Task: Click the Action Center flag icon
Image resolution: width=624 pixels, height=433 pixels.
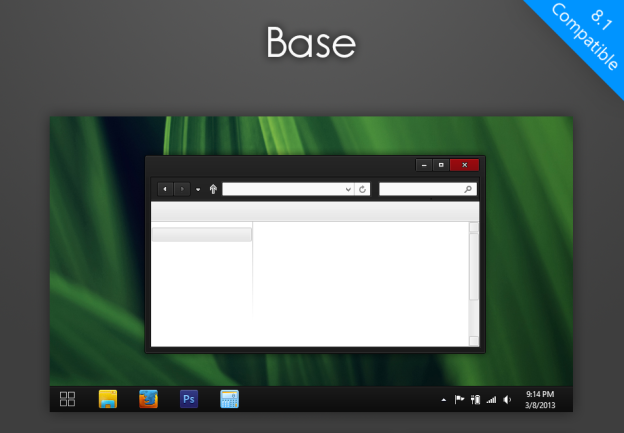Action: coord(459,400)
